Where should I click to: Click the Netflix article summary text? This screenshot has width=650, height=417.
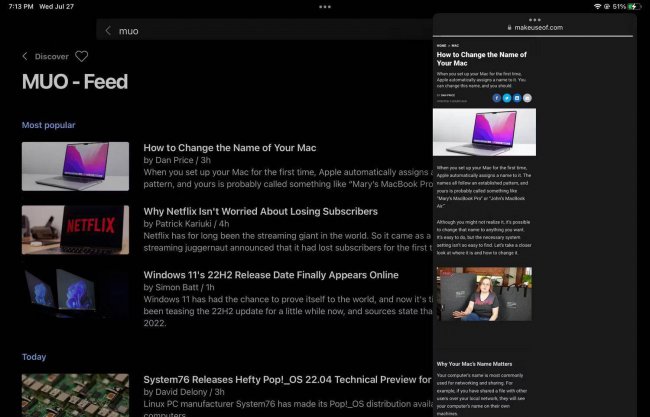point(288,242)
